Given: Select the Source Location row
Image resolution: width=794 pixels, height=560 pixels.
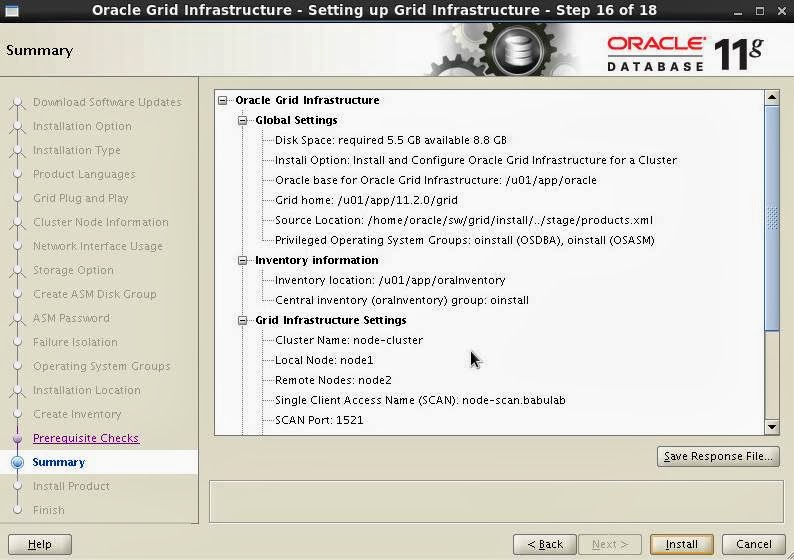Looking at the screenshot, I should point(463,220).
